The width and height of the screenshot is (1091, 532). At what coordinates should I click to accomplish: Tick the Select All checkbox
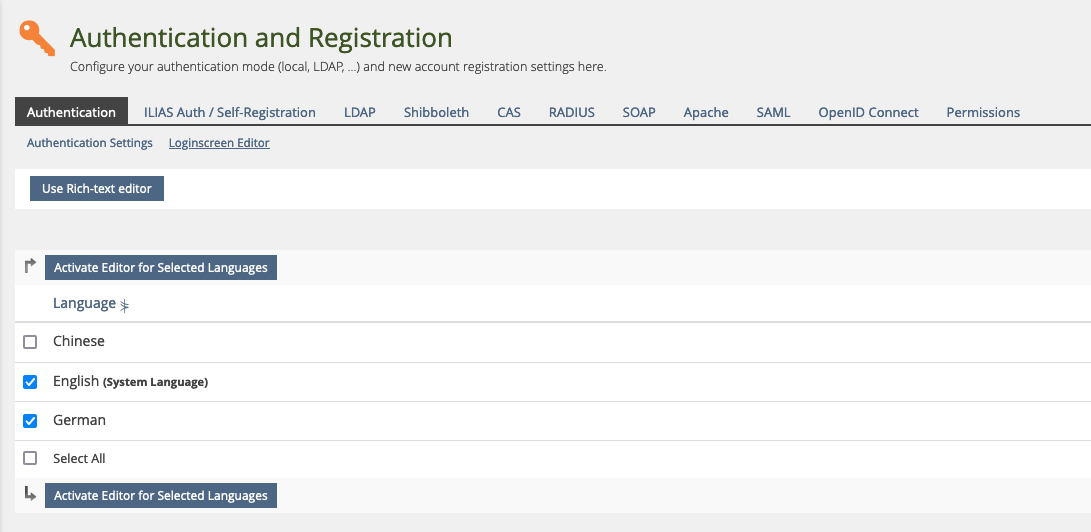pos(30,459)
